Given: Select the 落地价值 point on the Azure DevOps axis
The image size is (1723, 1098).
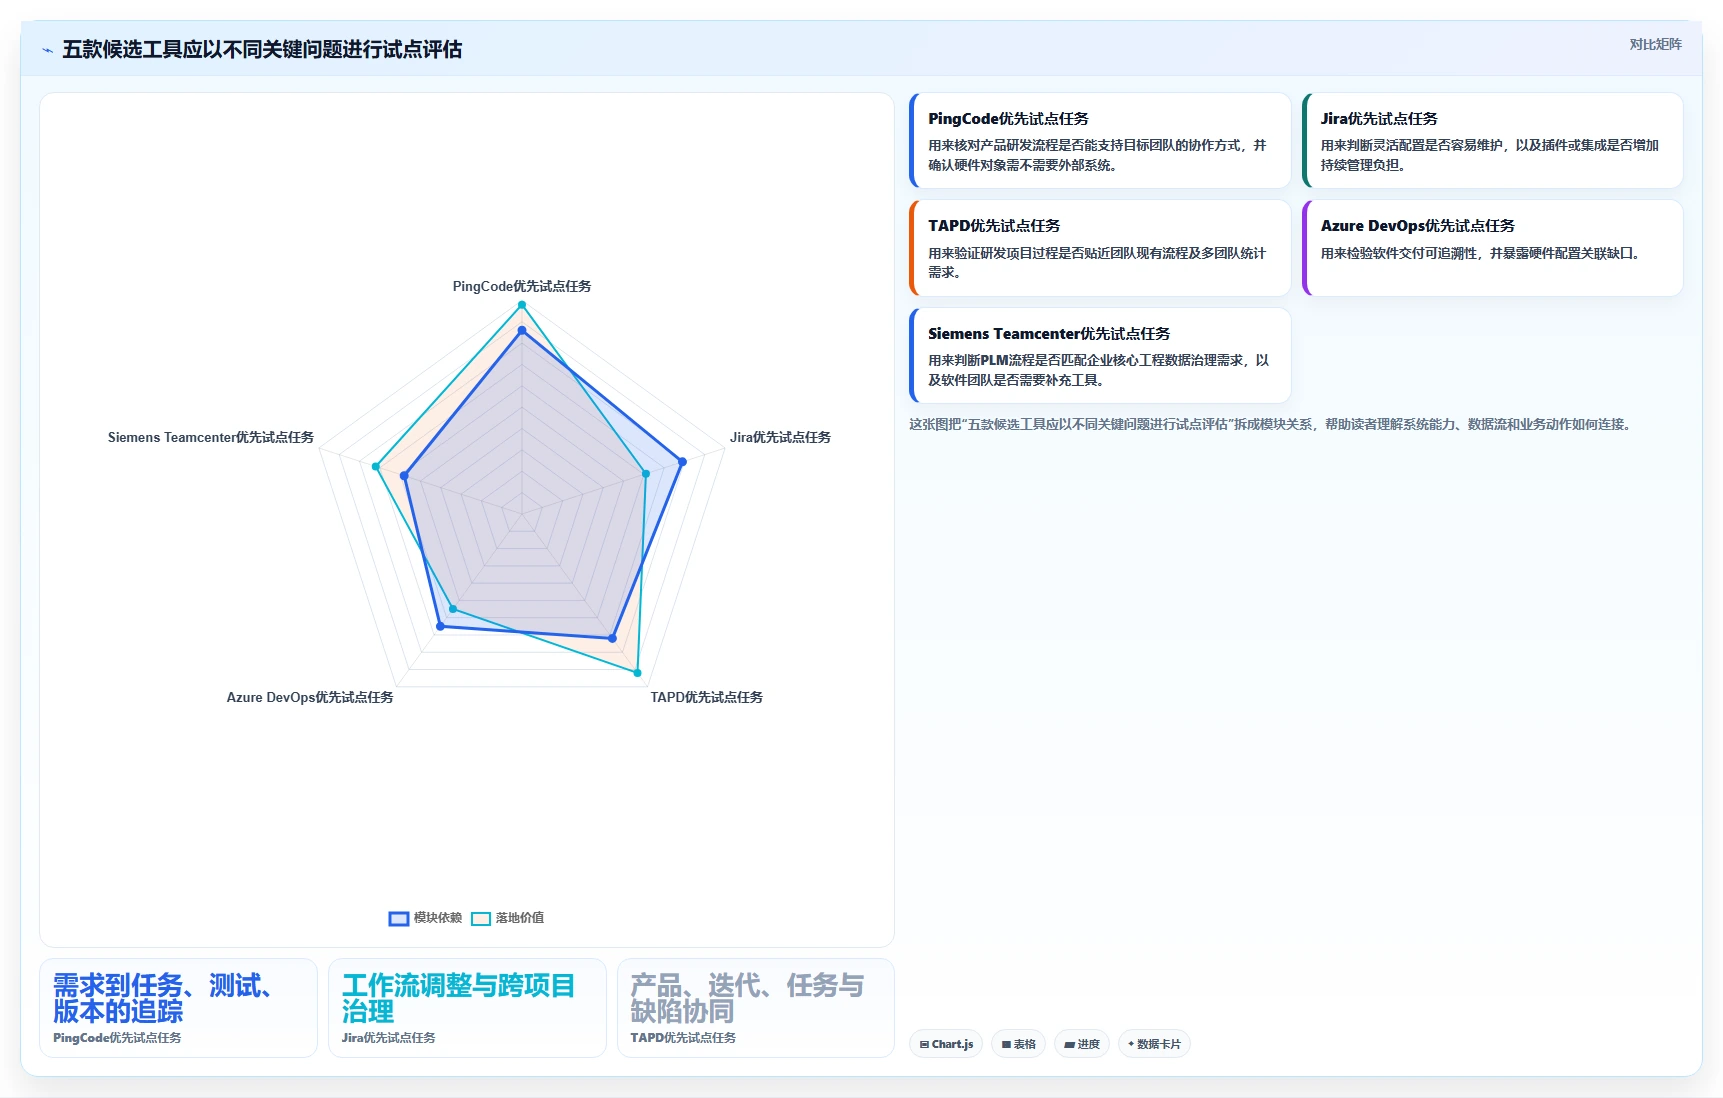Looking at the screenshot, I should pos(453,609).
